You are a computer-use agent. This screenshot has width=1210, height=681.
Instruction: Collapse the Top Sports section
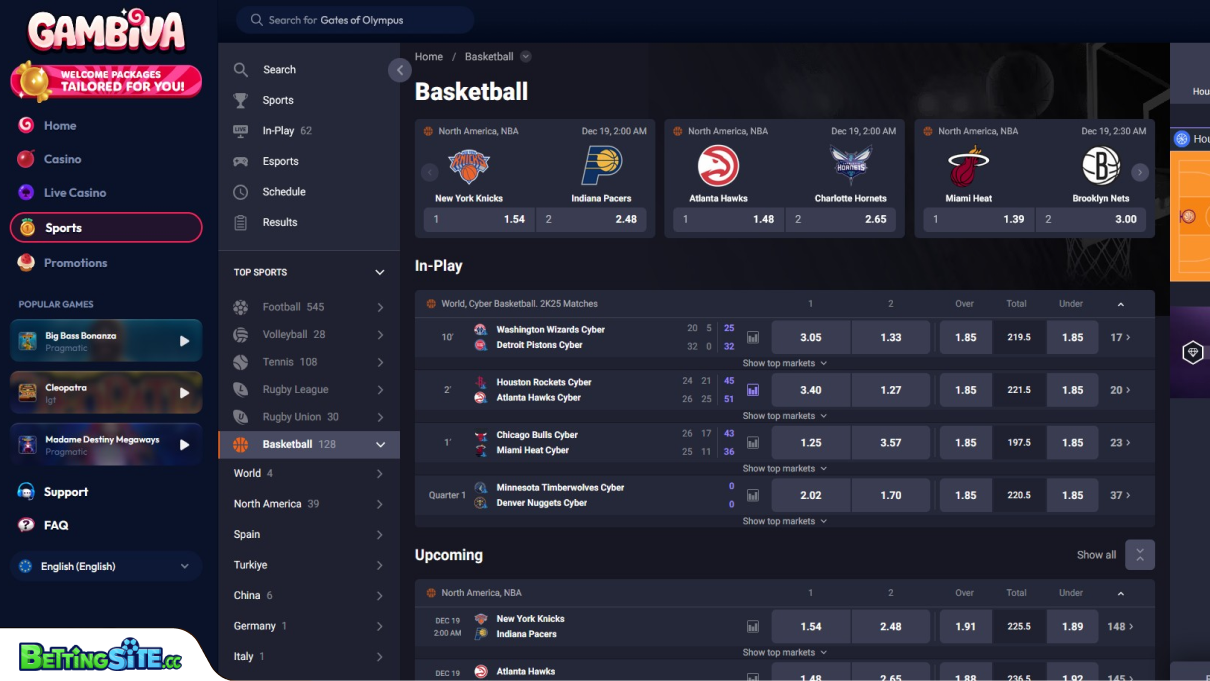379,272
